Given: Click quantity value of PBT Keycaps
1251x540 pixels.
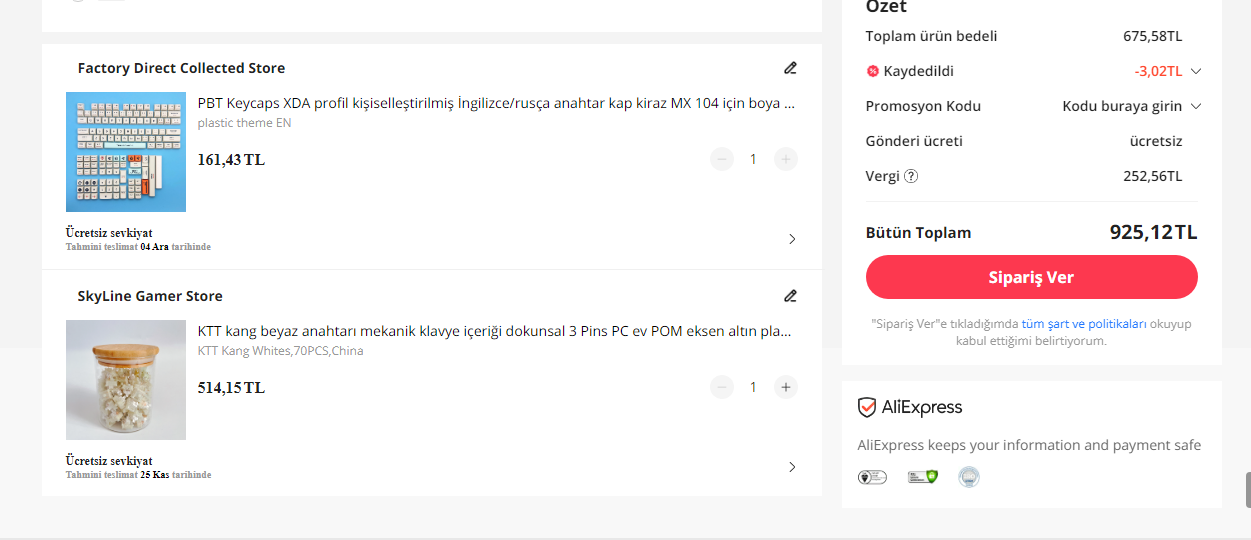Looking at the screenshot, I should coord(754,159).
